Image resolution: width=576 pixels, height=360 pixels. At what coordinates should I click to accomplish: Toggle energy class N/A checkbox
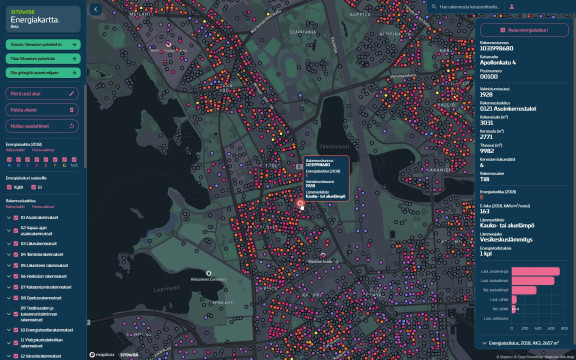[x=74, y=160]
